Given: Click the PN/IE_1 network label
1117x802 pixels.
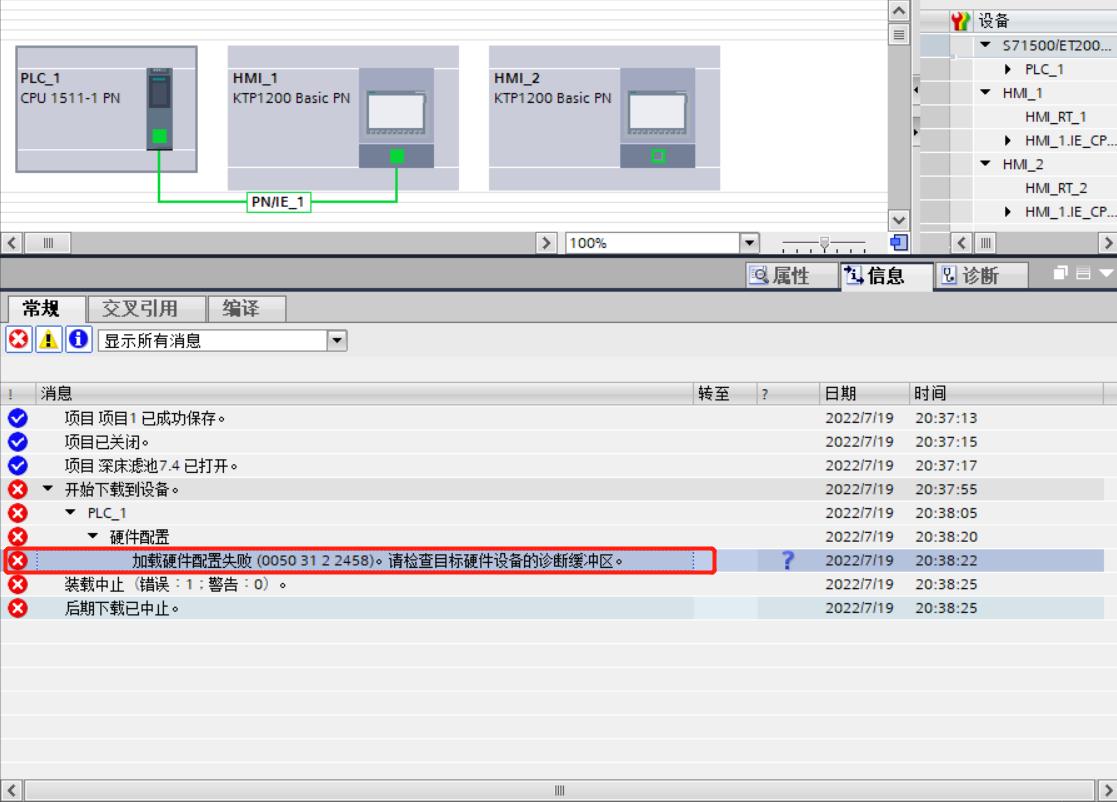Looking at the screenshot, I should tap(278, 204).
